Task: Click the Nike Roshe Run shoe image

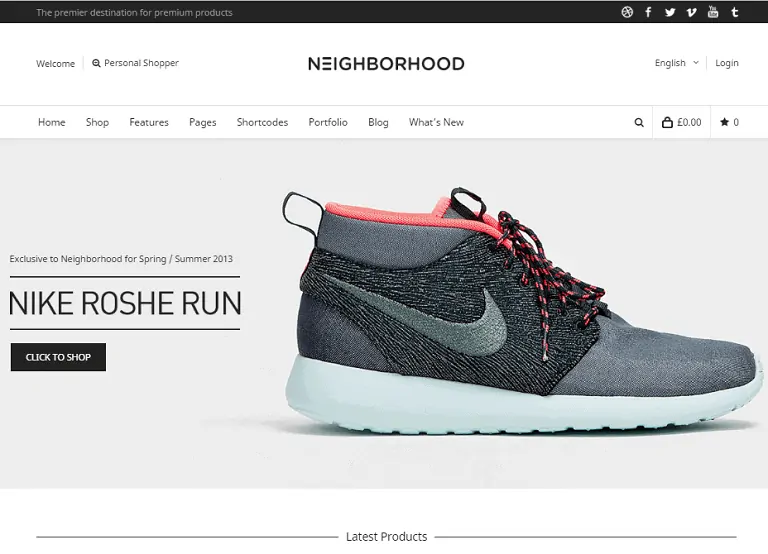Action: coord(522,311)
